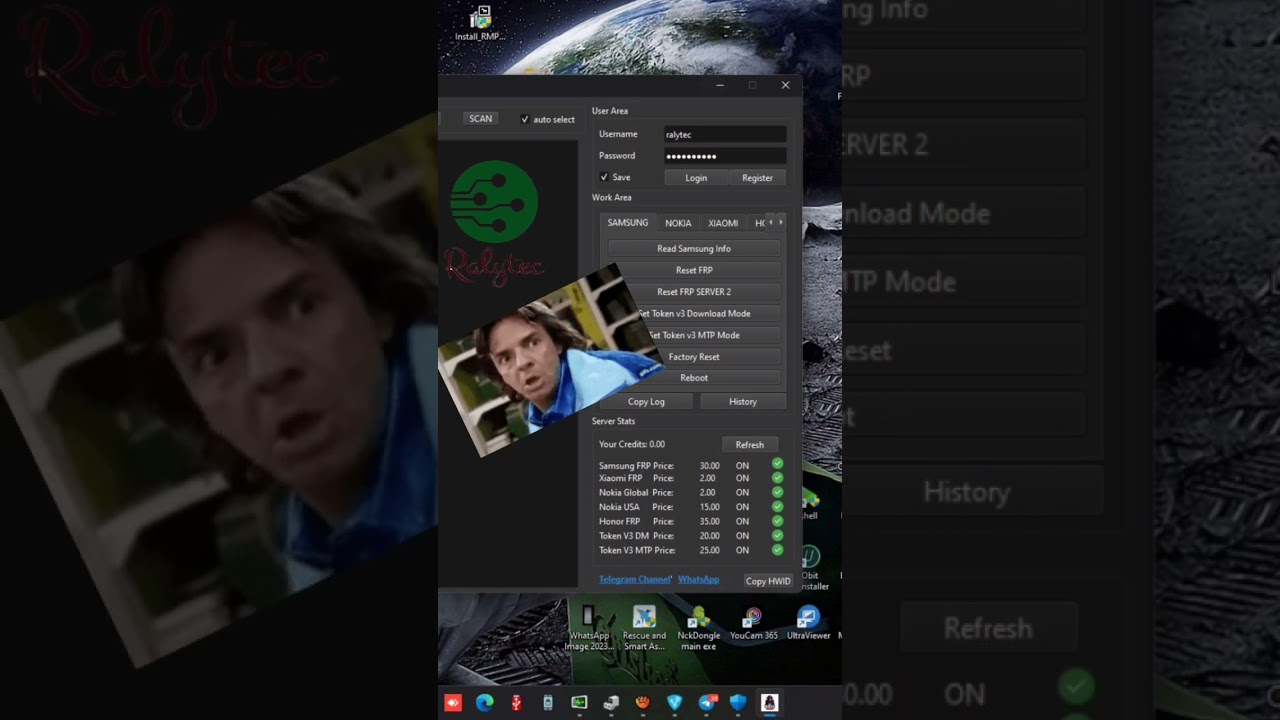Open the phone app icon in the taskbar
The height and width of the screenshot is (720, 1280).
[x=548, y=703]
